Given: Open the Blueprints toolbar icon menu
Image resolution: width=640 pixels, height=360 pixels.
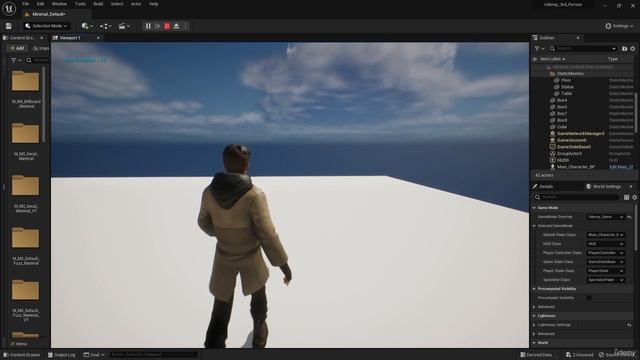Looking at the screenshot, I should (x=104, y=26).
